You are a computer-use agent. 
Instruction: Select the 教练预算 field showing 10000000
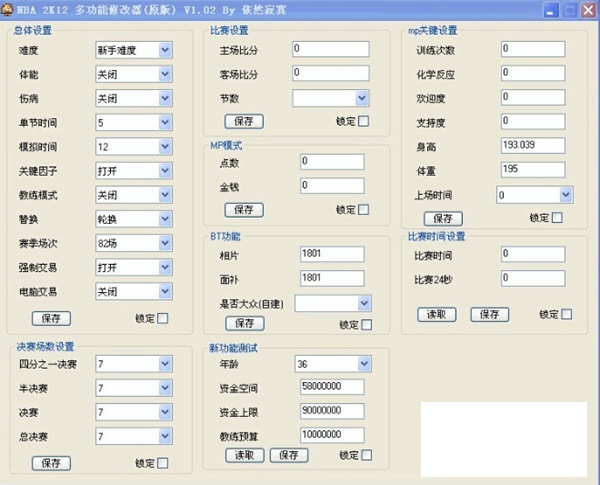pos(333,435)
